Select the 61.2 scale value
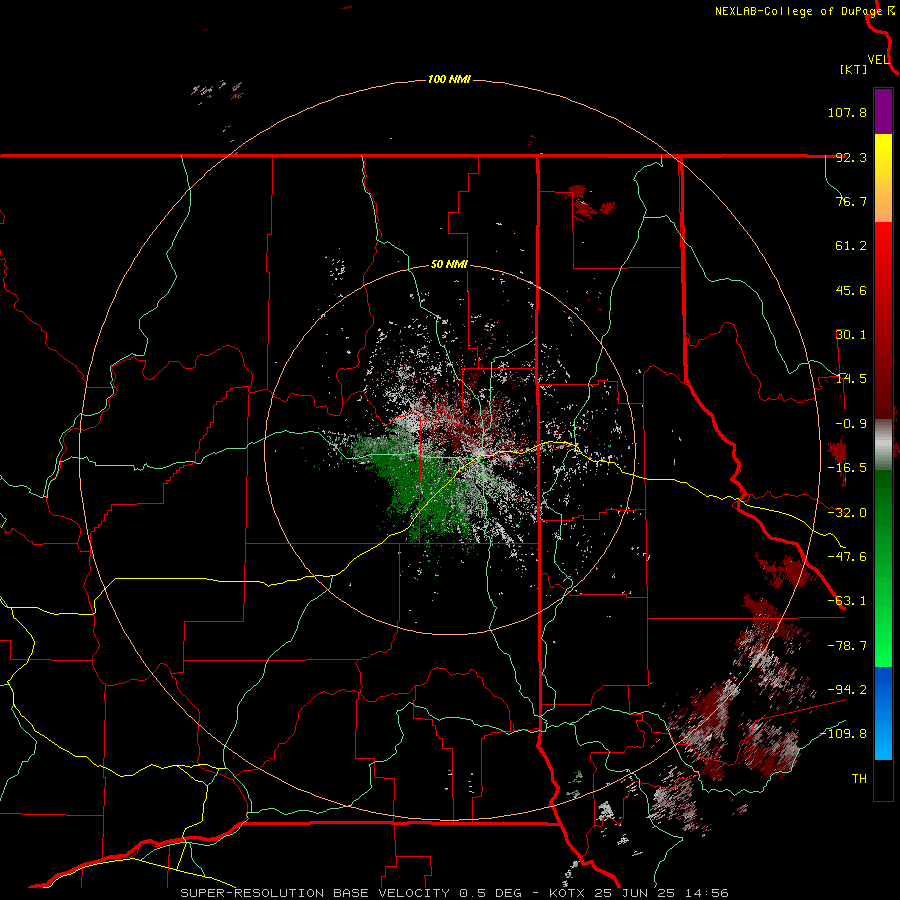This screenshot has width=900, height=900. (x=851, y=246)
